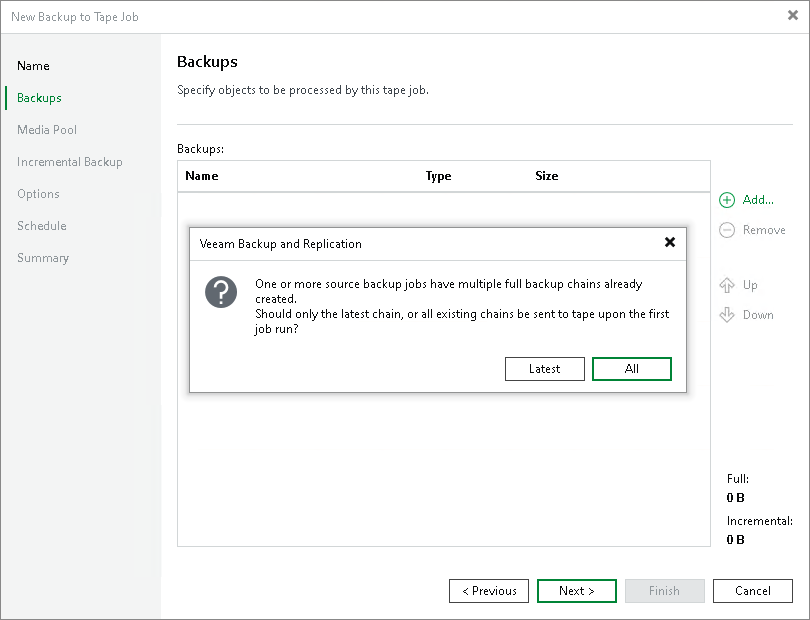
Task: Click the Backups page heading
Action: (207, 61)
